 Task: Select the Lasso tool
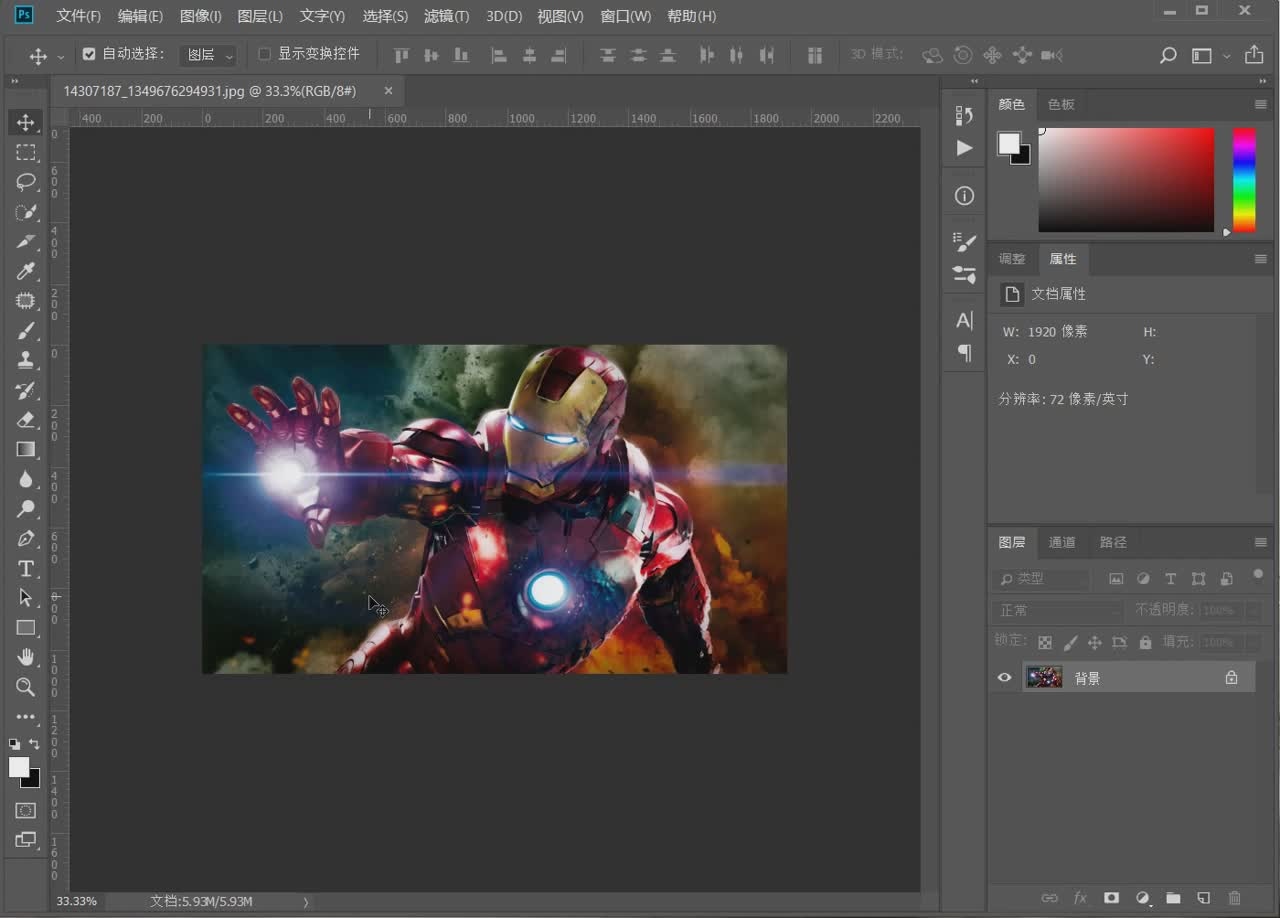pos(26,182)
